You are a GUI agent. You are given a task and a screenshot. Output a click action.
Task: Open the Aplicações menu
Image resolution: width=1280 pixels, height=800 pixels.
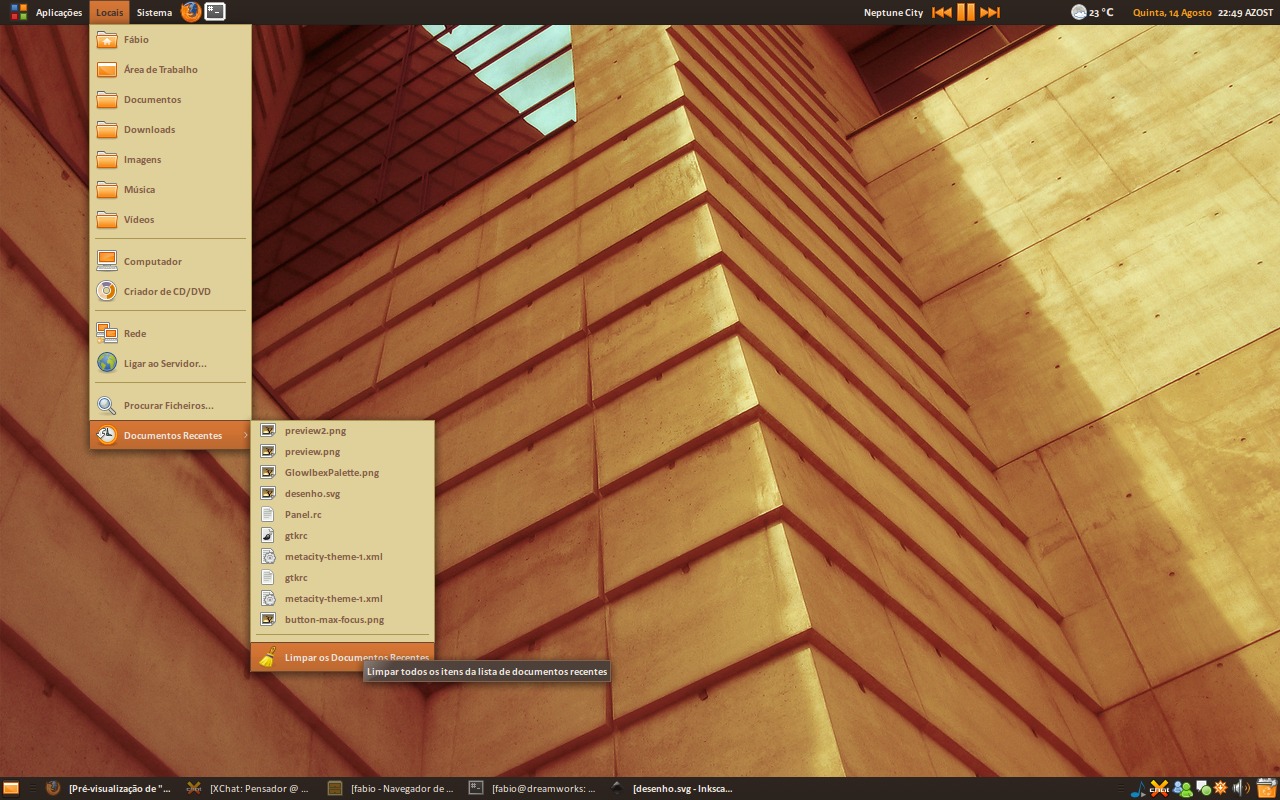[49, 12]
